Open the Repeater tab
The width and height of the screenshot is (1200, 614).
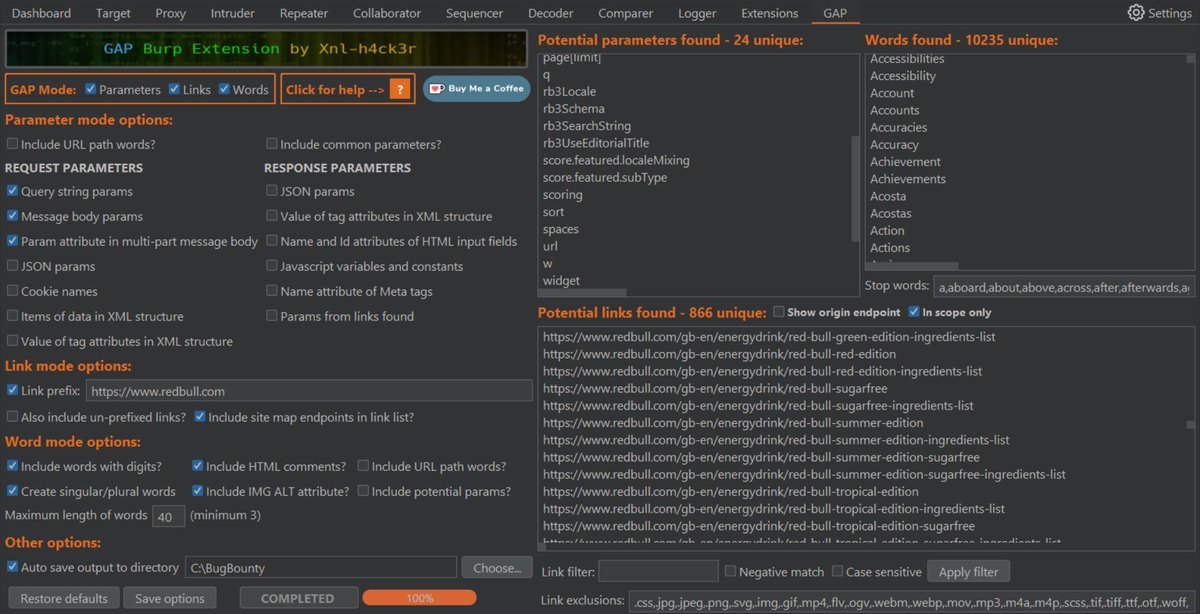[x=304, y=13]
